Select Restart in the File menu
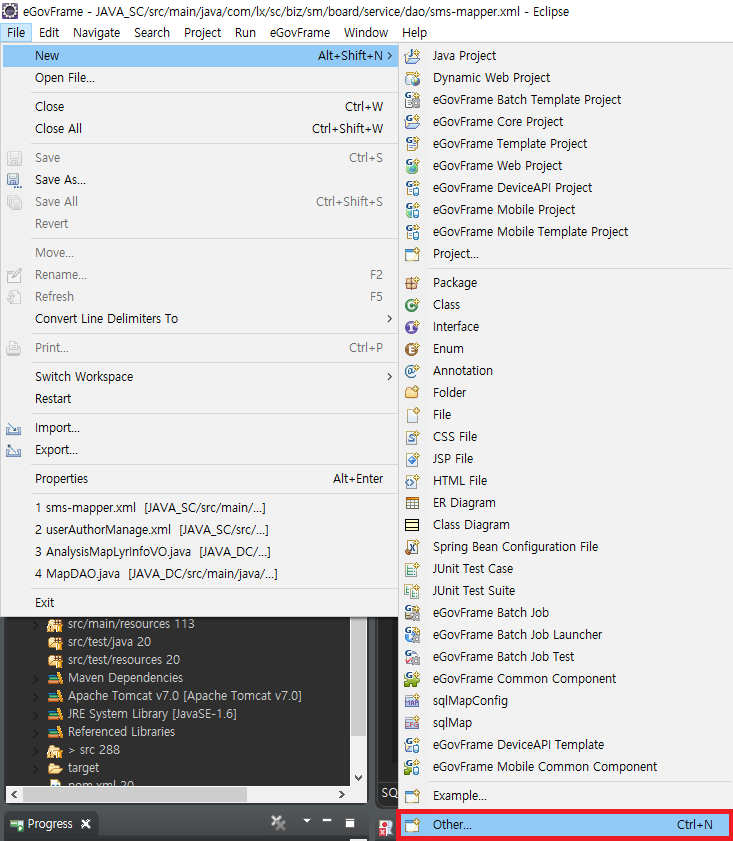The height and width of the screenshot is (841, 733). tap(199, 399)
